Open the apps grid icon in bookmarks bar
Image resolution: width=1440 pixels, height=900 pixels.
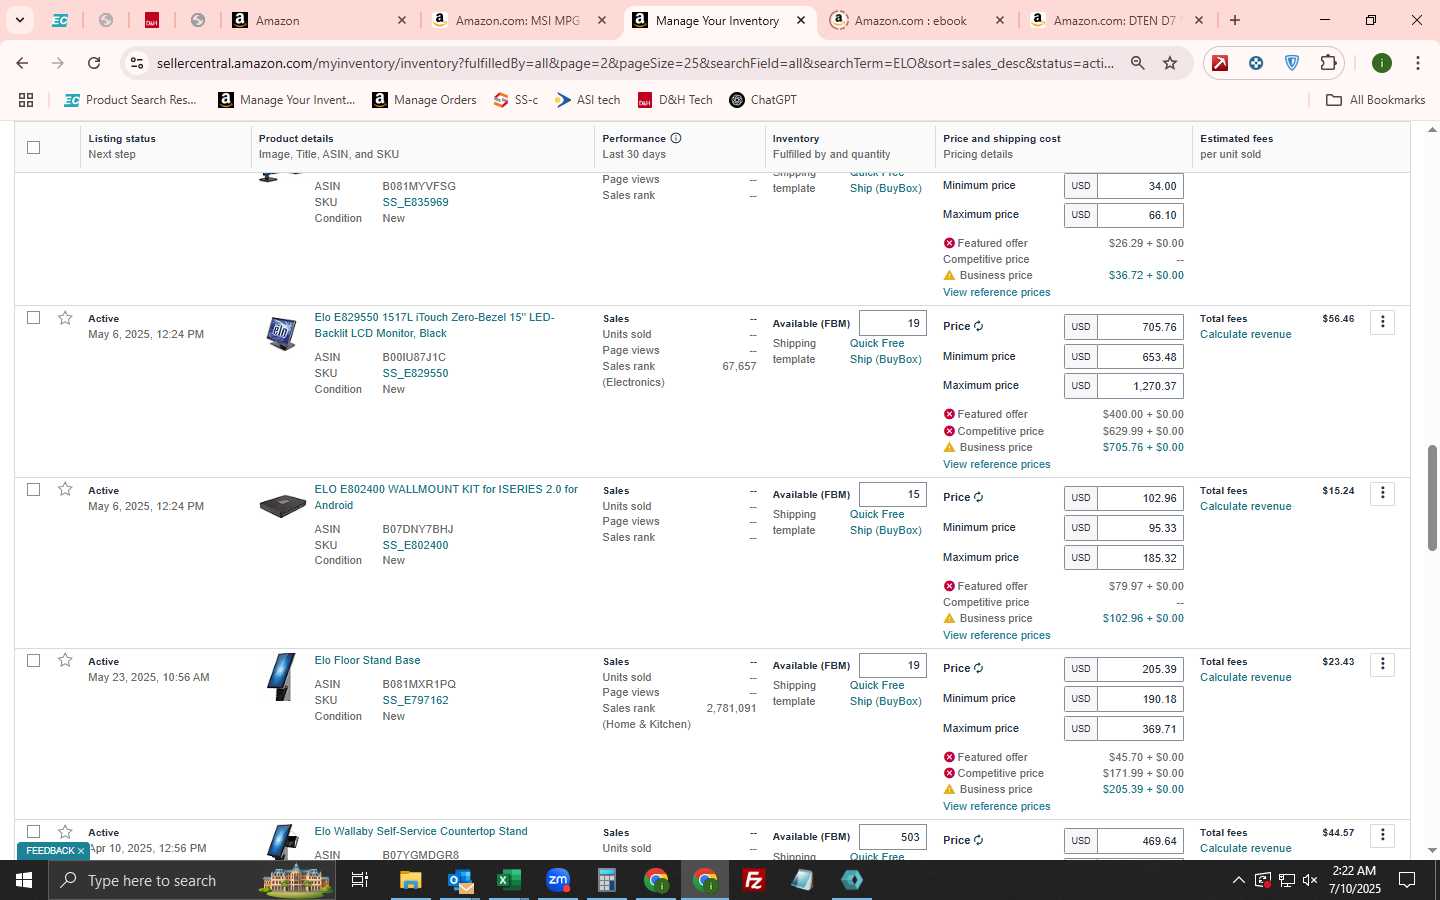click(26, 100)
